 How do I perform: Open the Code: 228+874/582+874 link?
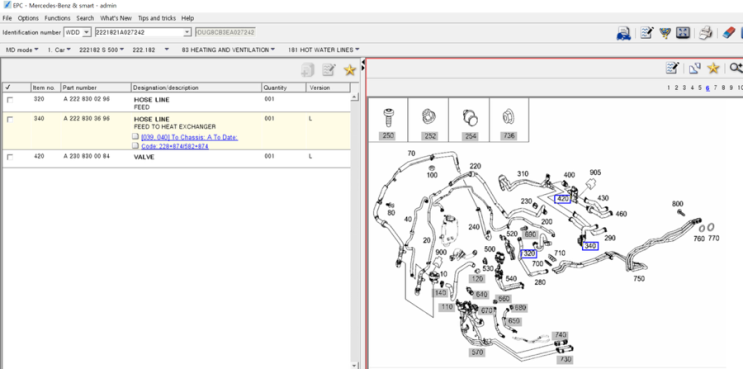(174, 146)
